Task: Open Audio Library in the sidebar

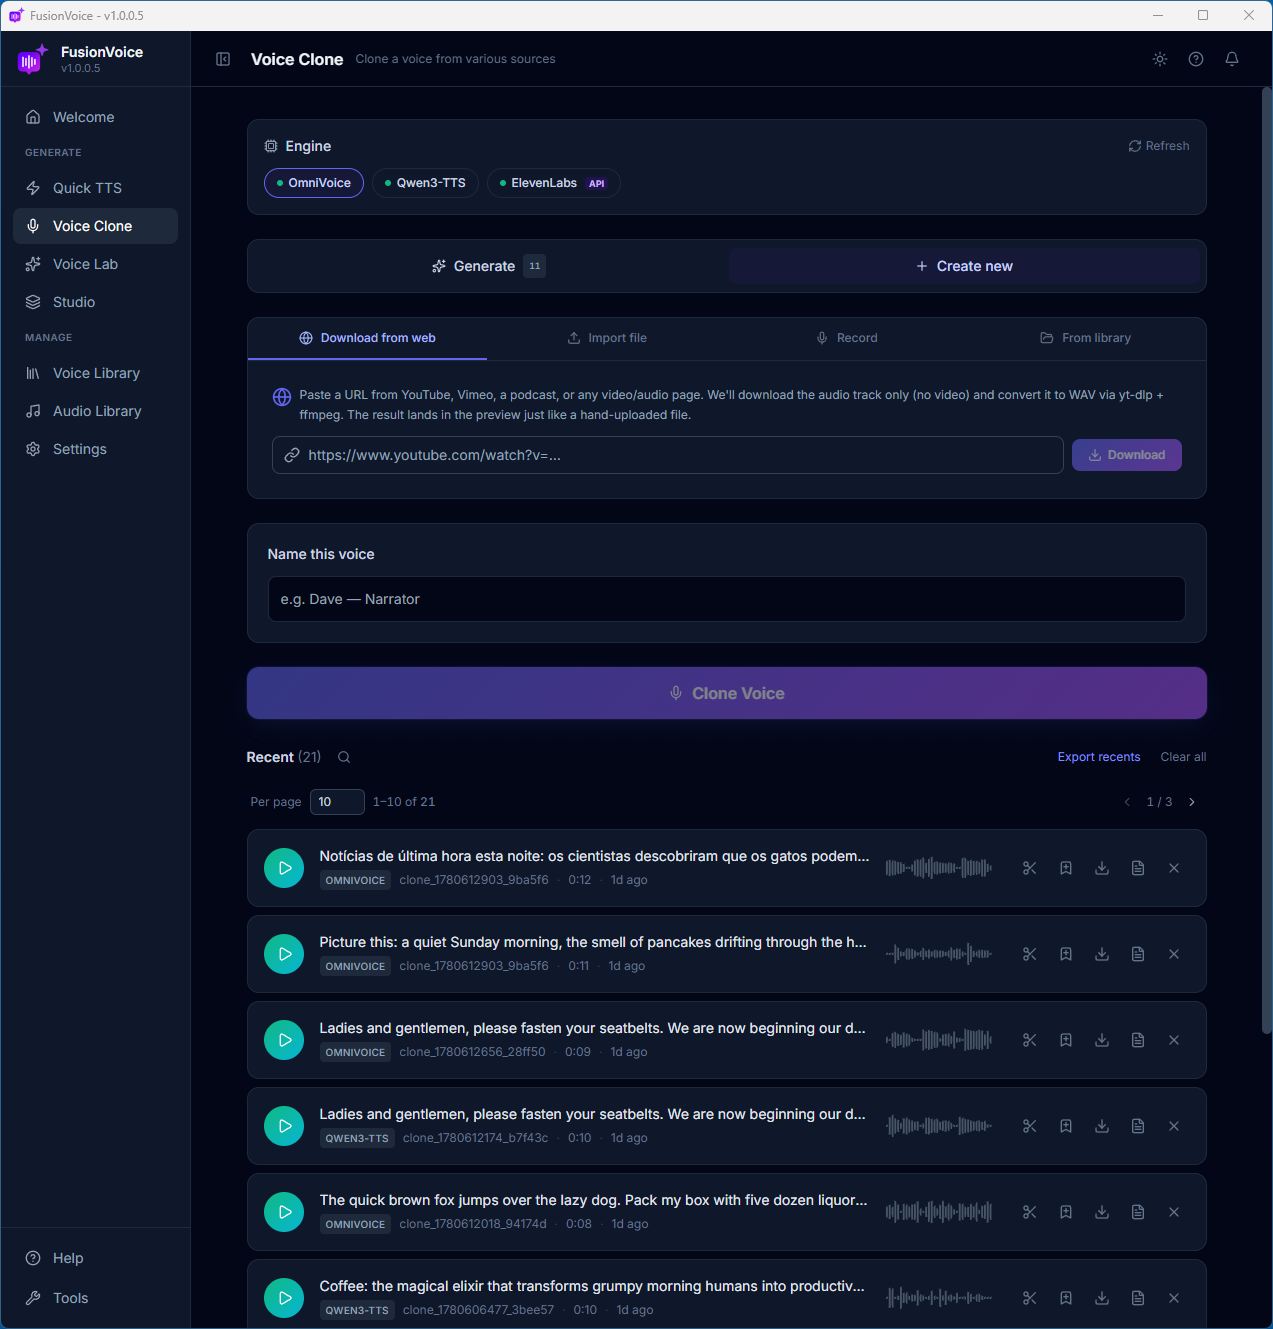Action: [95, 411]
